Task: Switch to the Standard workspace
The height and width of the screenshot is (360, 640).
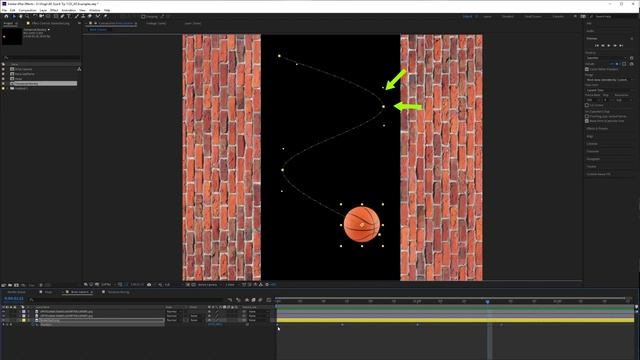Action: 508,16
